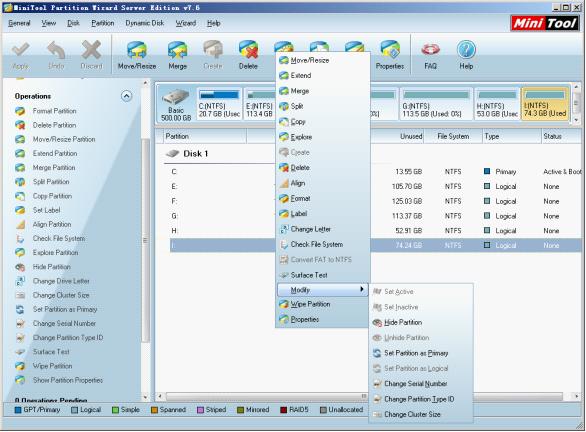This screenshot has width=586, height=432.
Task: Choose Surface Test in context menu
Action: pos(322,275)
